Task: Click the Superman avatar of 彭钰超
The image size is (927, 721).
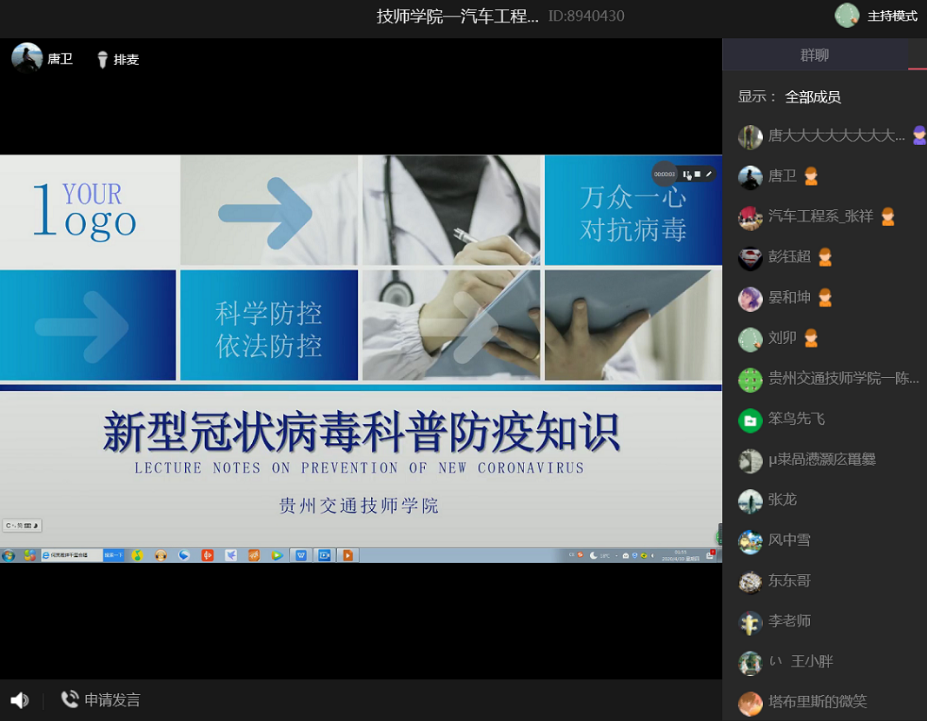Action: [x=750, y=258]
